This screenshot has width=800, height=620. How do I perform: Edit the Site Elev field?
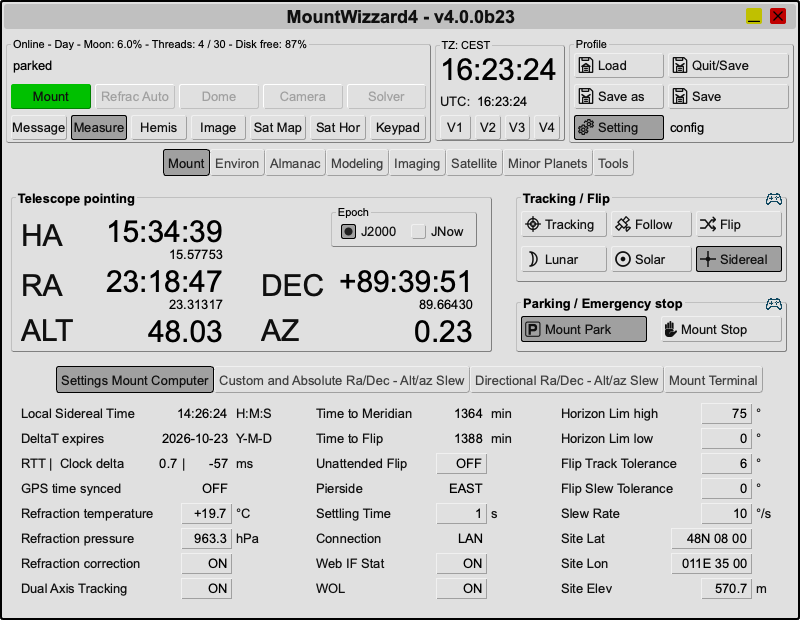pyautogui.click(x=727, y=589)
